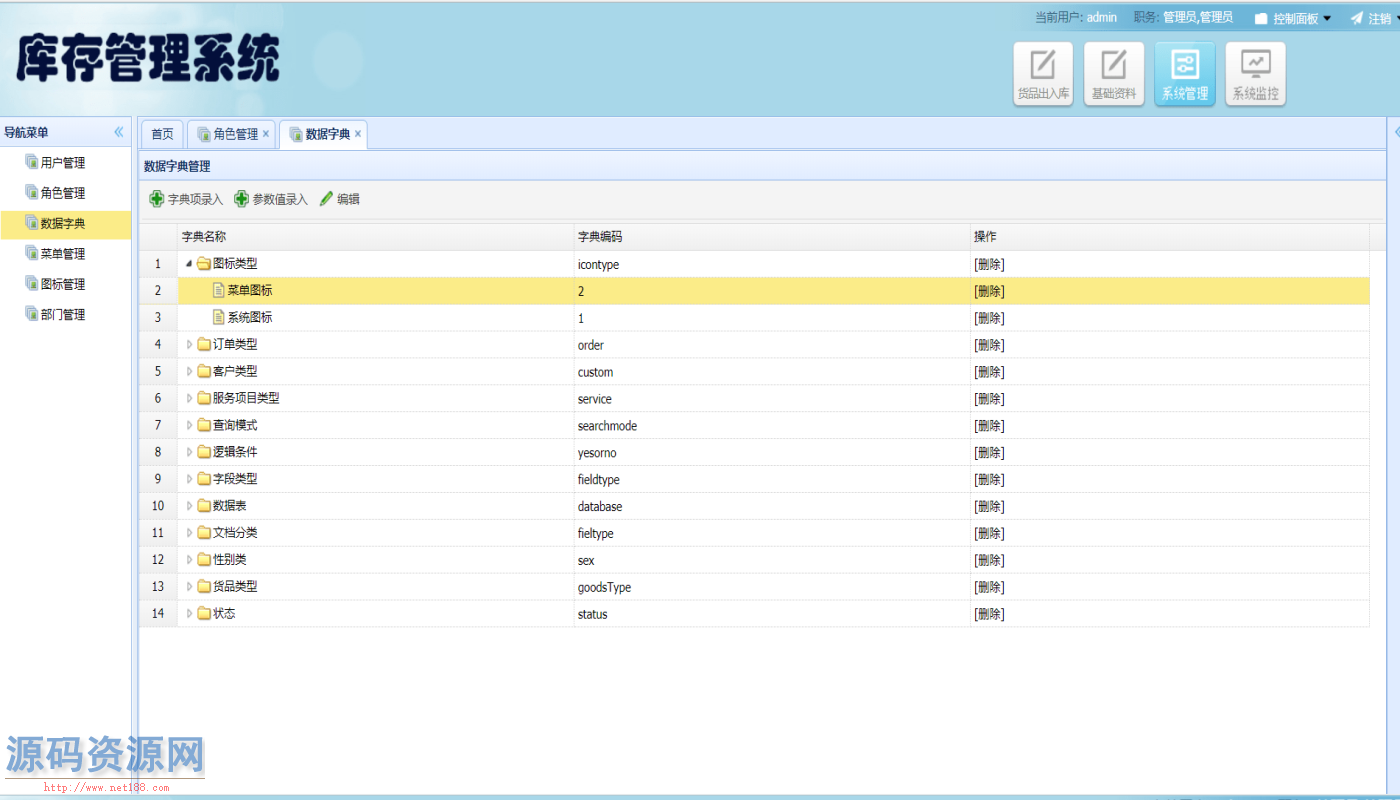
Task: Open 角色管理 in the navigation menu
Action: point(66,193)
